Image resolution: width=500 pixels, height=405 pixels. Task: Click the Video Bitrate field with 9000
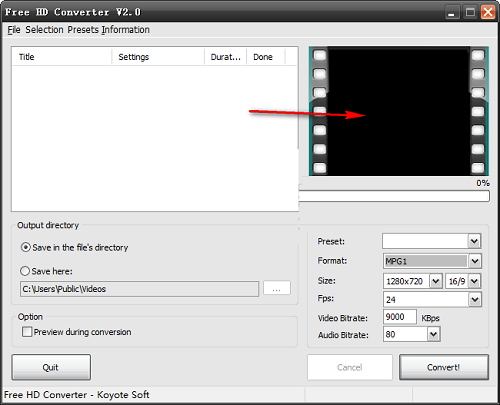(400, 317)
